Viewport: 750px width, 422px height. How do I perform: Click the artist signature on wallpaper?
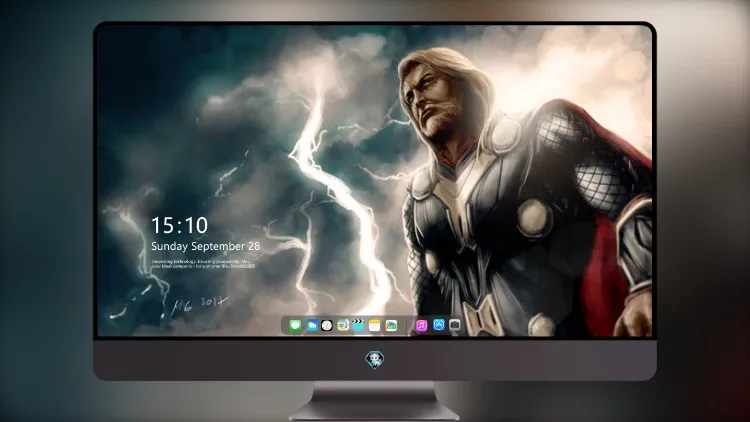199,305
